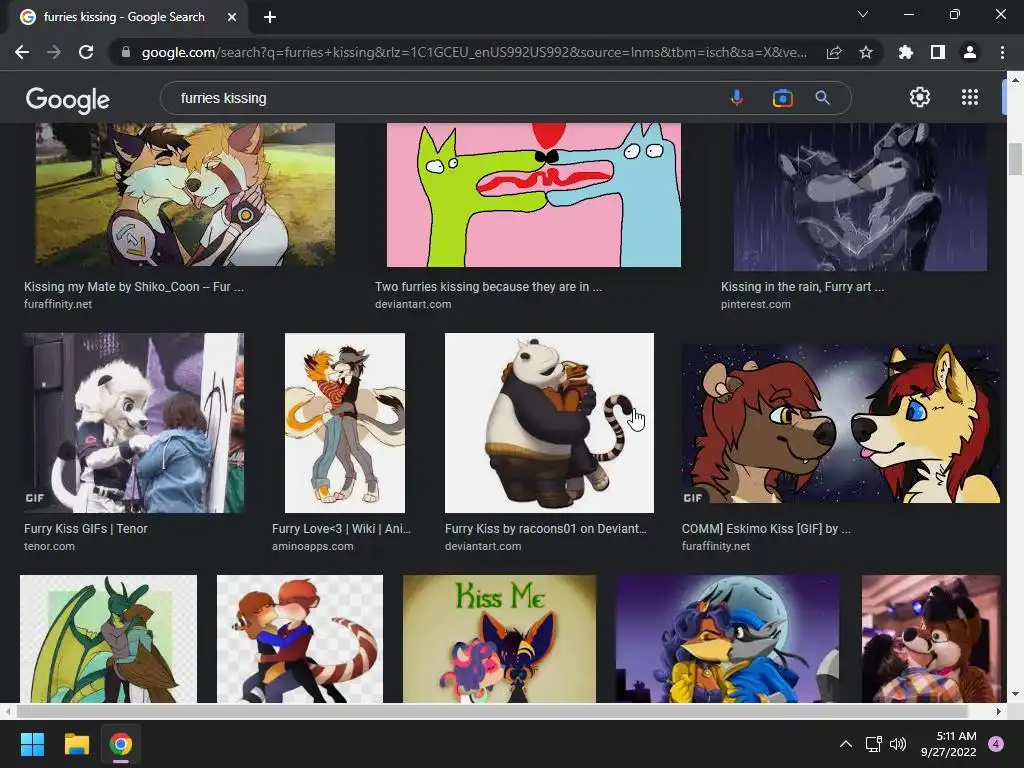Open the Chrome profile menu
1024x768 pixels.
click(x=970, y=52)
